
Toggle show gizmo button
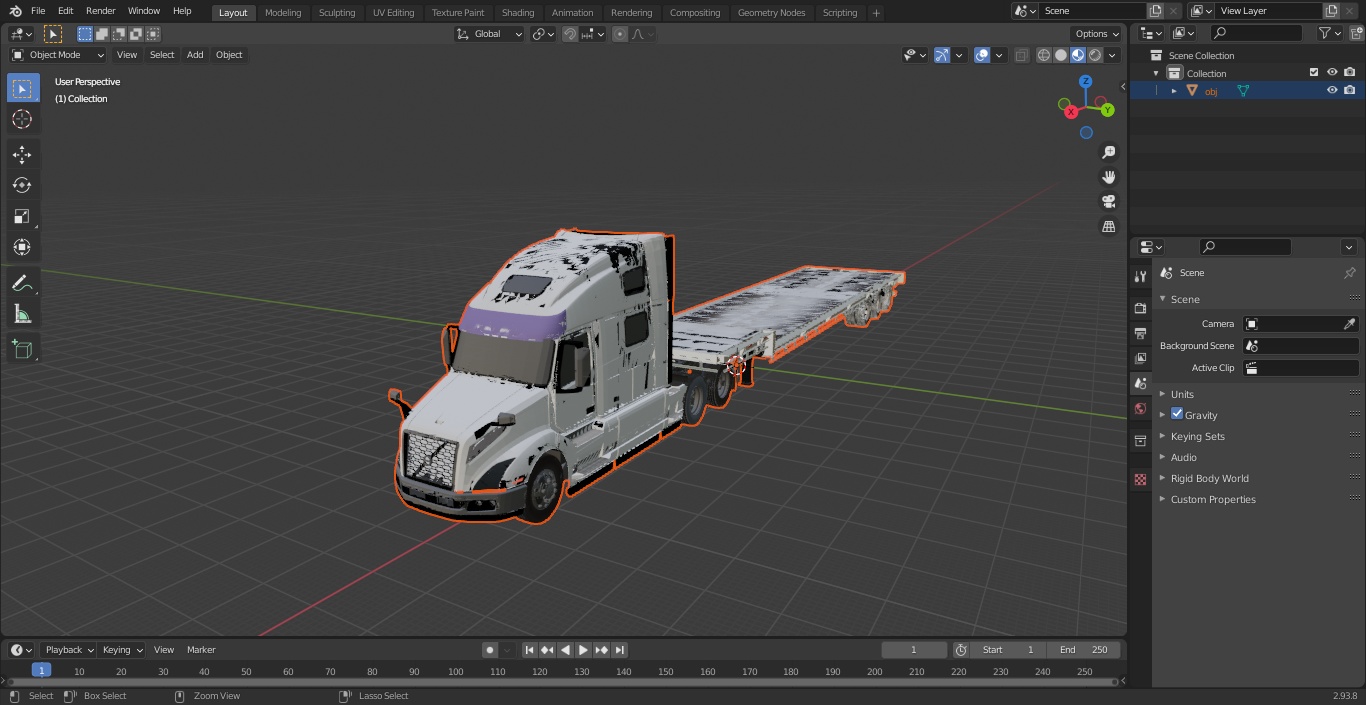(942, 55)
